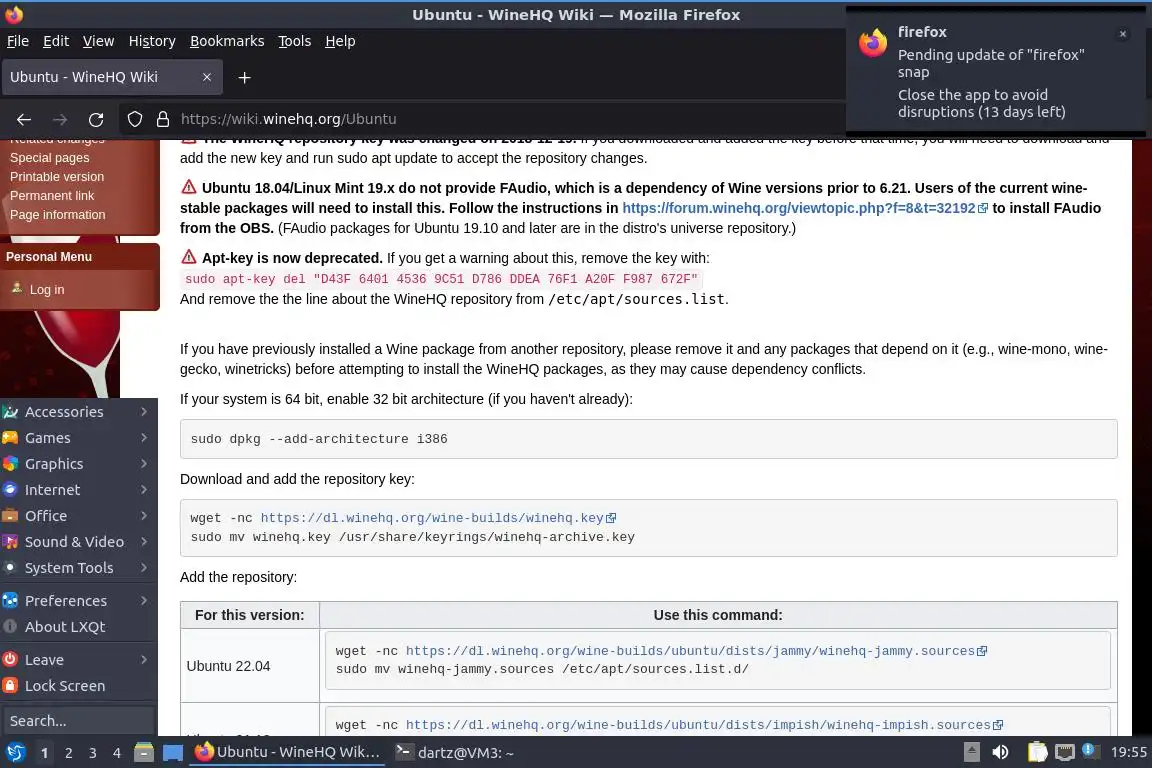Open the History menu

tap(152, 41)
